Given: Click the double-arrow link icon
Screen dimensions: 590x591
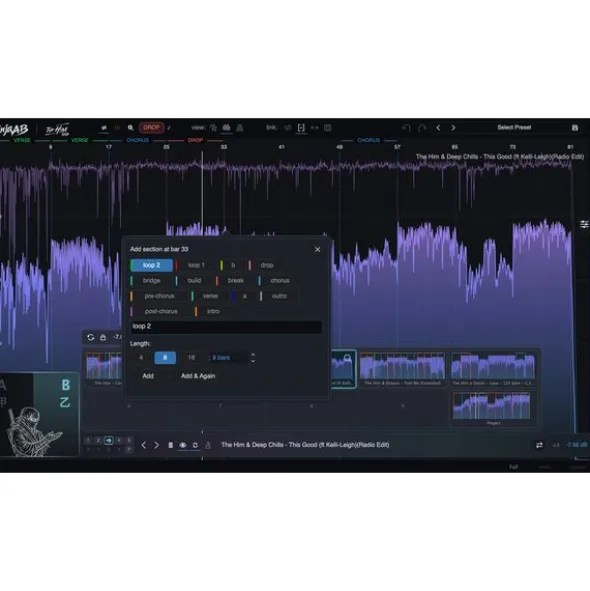Looking at the screenshot, I should [314, 128].
